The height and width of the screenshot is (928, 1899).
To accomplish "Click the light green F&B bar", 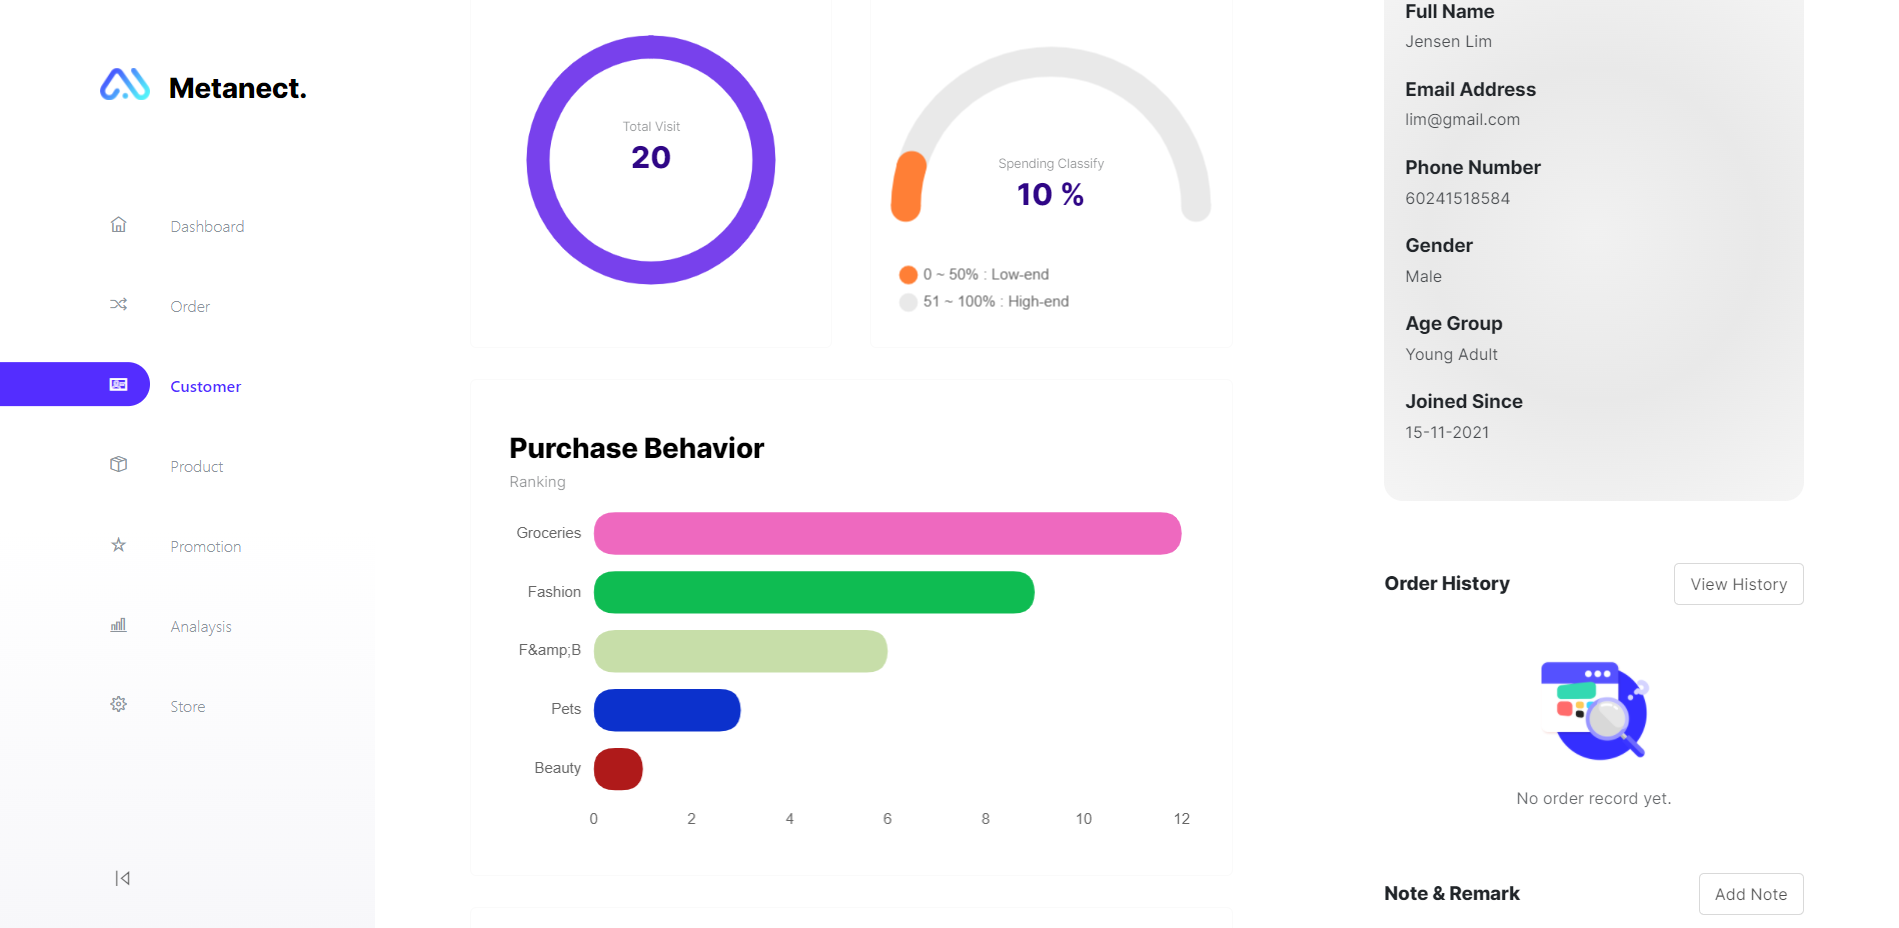I will [x=740, y=651].
